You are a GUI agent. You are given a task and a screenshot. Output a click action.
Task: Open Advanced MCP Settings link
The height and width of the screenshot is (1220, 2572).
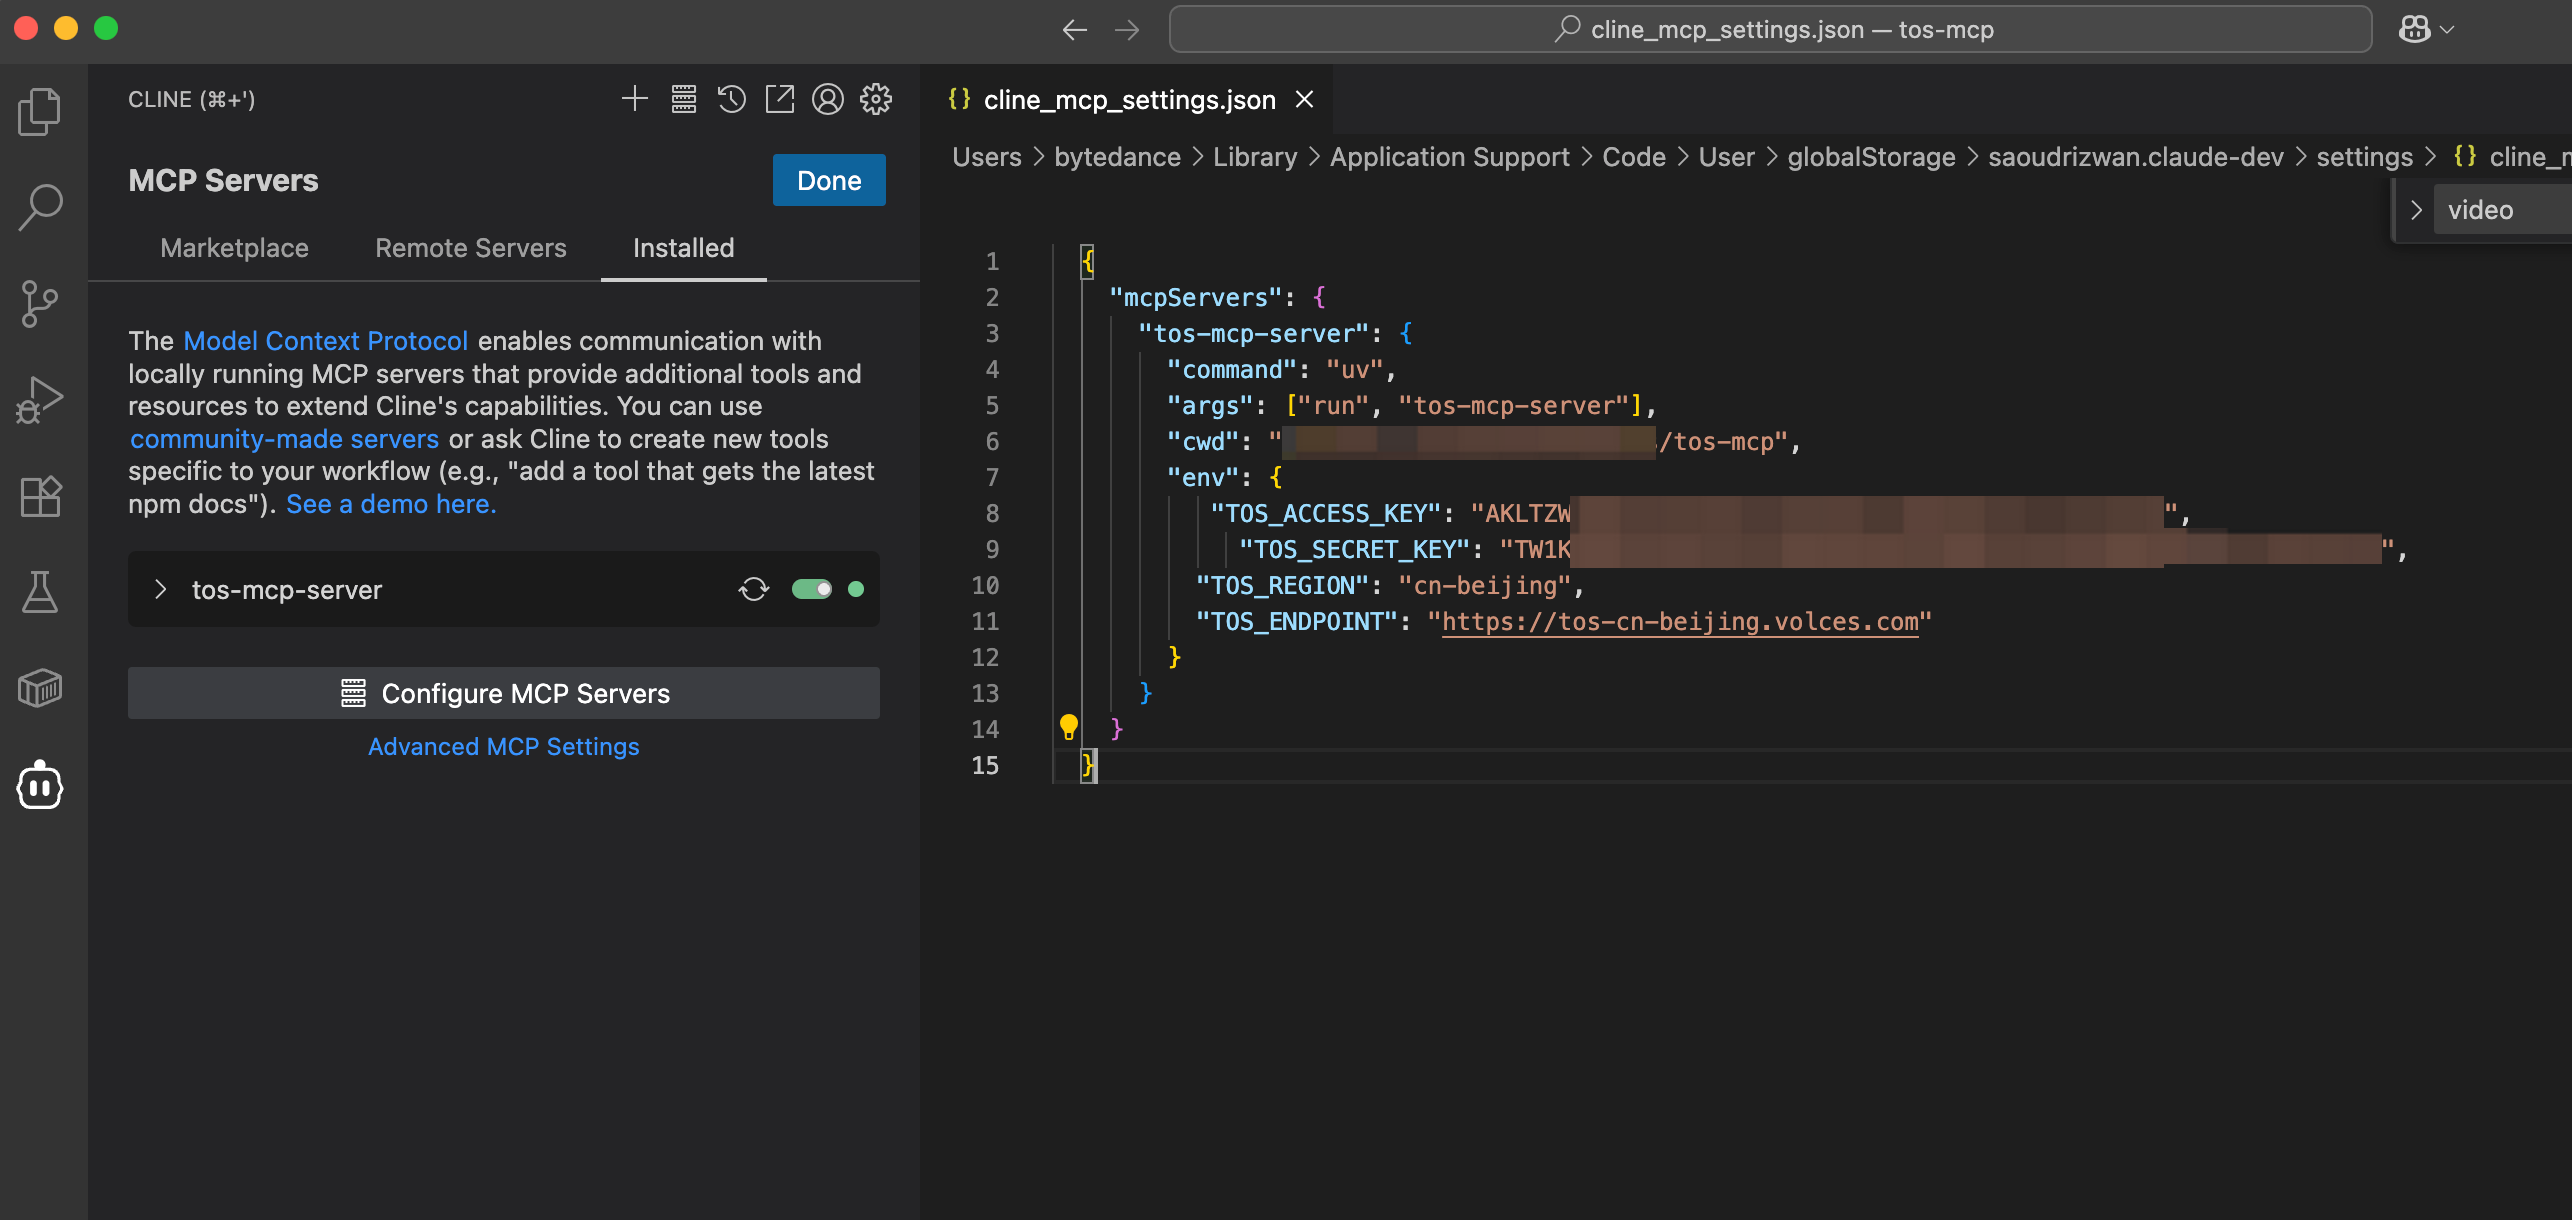pyautogui.click(x=503, y=747)
